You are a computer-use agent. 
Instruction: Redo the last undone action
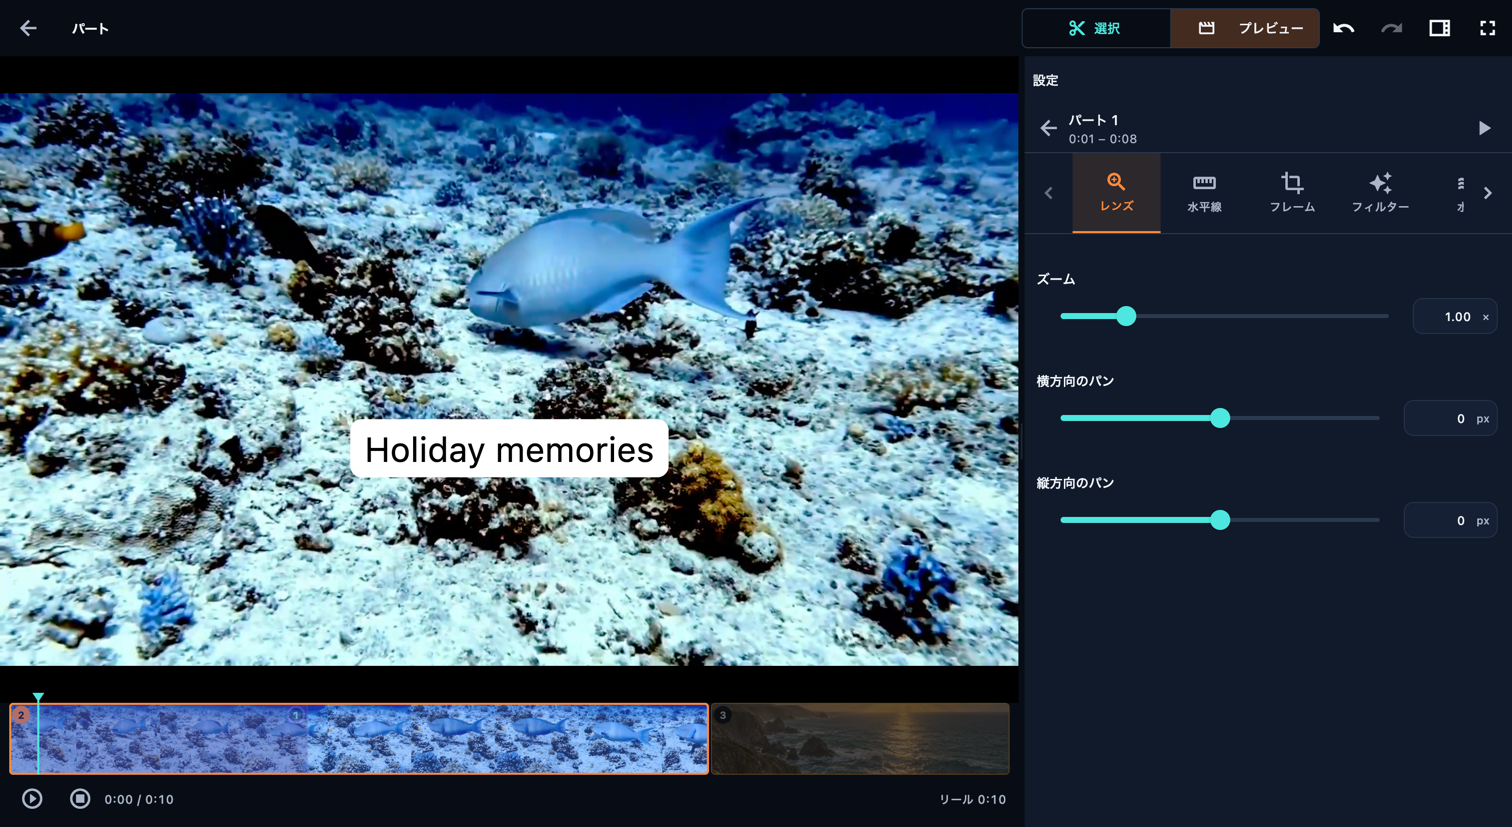[1391, 28]
